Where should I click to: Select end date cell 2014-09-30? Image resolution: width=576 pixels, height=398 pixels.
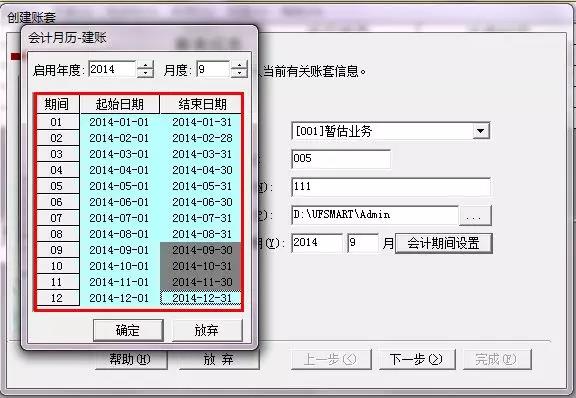201,250
